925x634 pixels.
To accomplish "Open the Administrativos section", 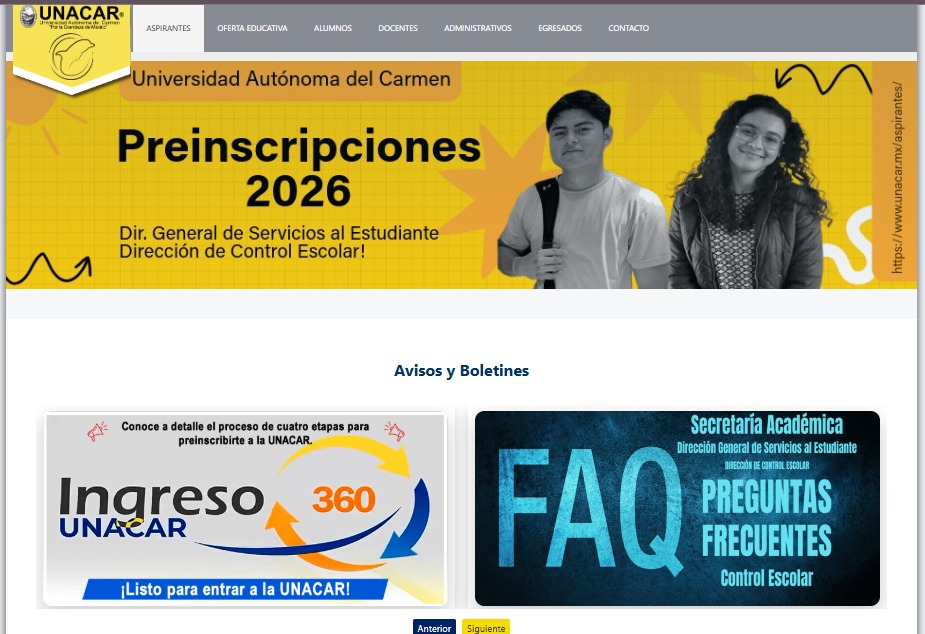I will coord(478,28).
